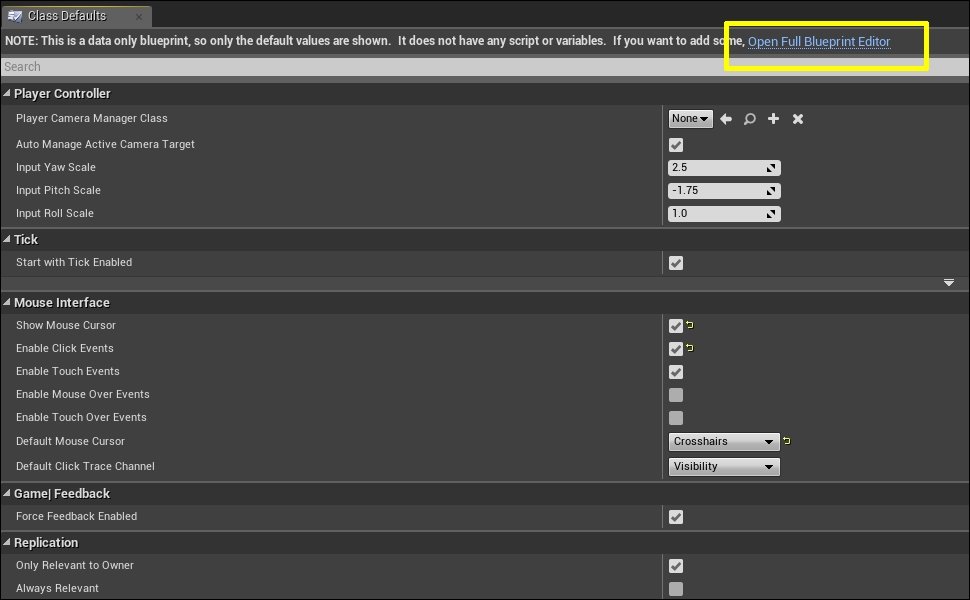
Task: Open the Default Click Trace Channel dropdown
Action: [x=724, y=467]
